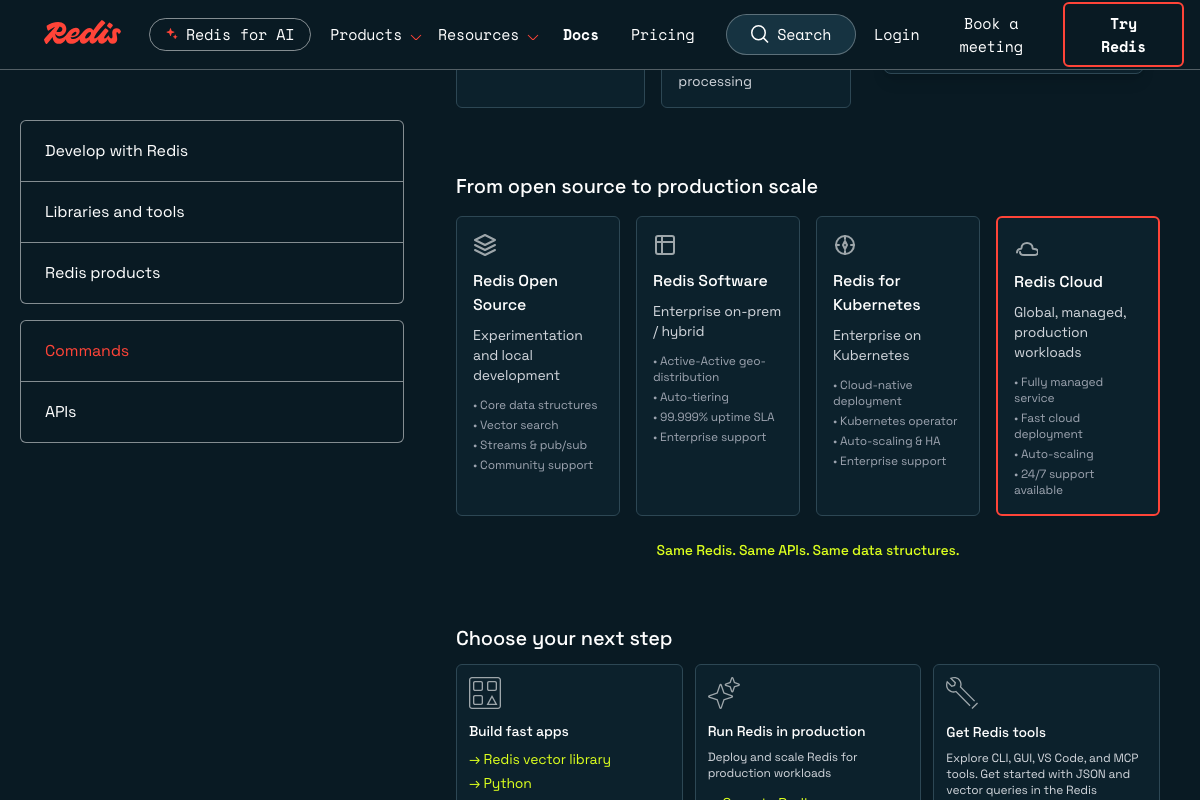Expand Products via its chevron arrow
1200x800 pixels.
416,37
